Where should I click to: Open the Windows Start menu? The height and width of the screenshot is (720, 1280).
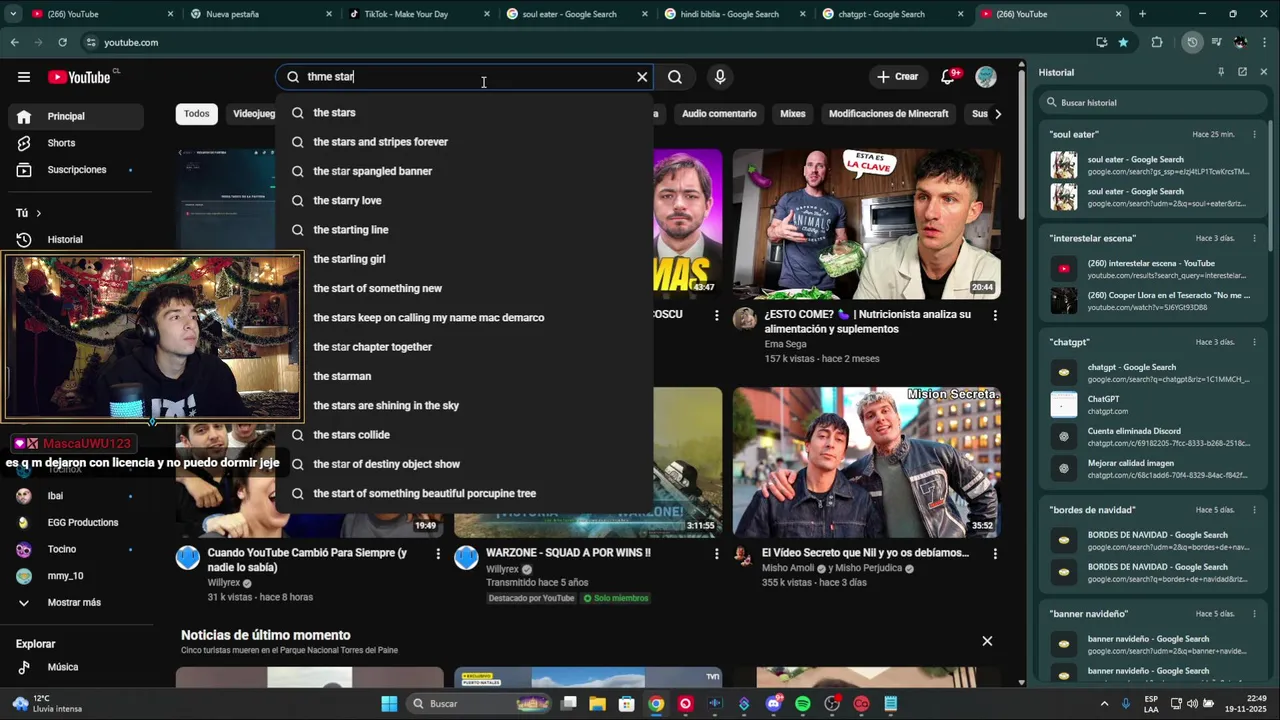point(389,704)
